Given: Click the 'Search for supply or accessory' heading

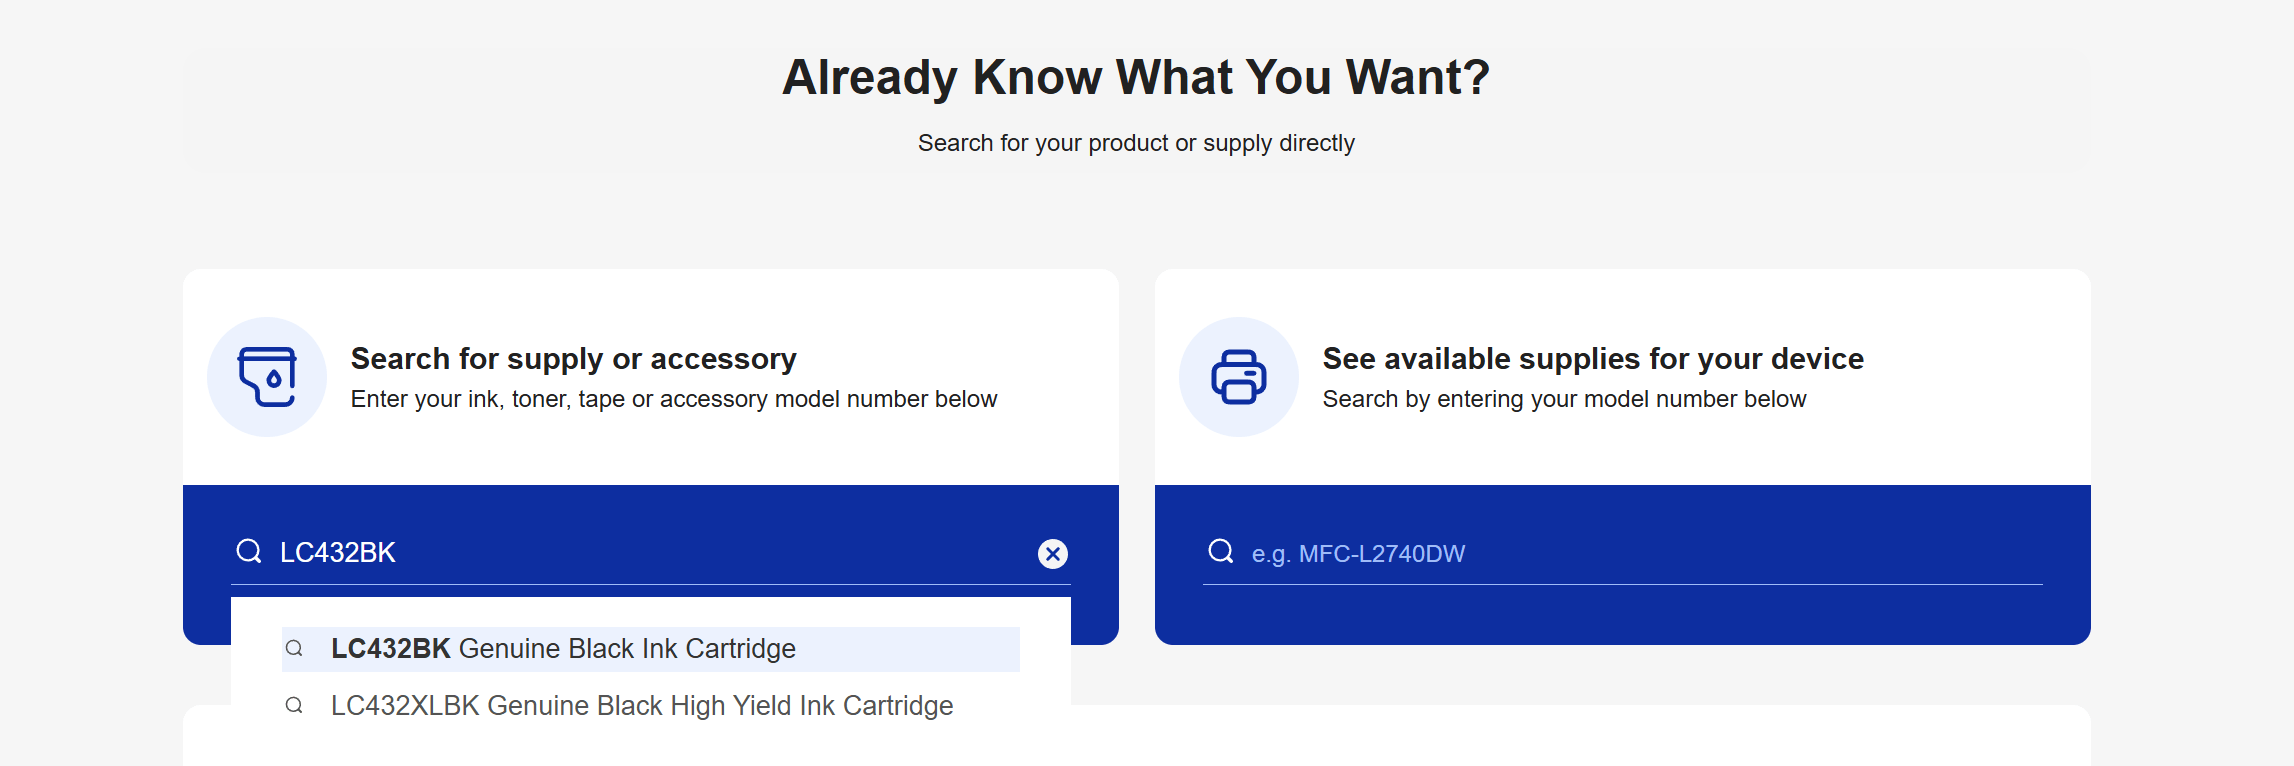Looking at the screenshot, I should click(573, 358).
